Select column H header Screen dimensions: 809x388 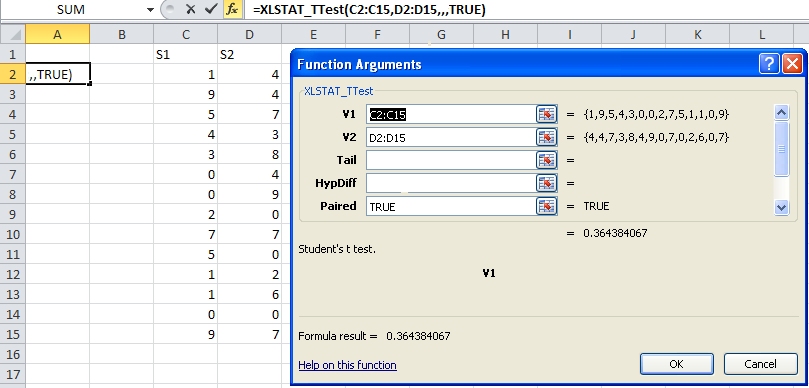coord(505,35)
